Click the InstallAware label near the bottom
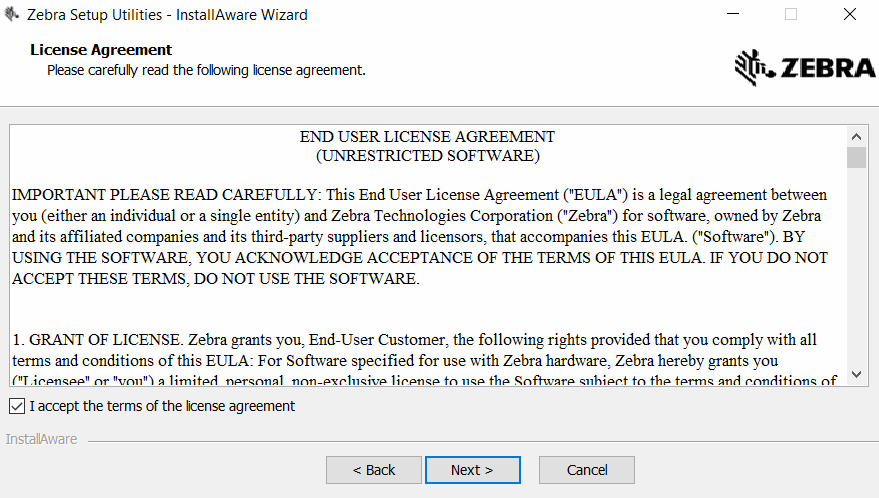The image size is (879, 498). (41, 439)
